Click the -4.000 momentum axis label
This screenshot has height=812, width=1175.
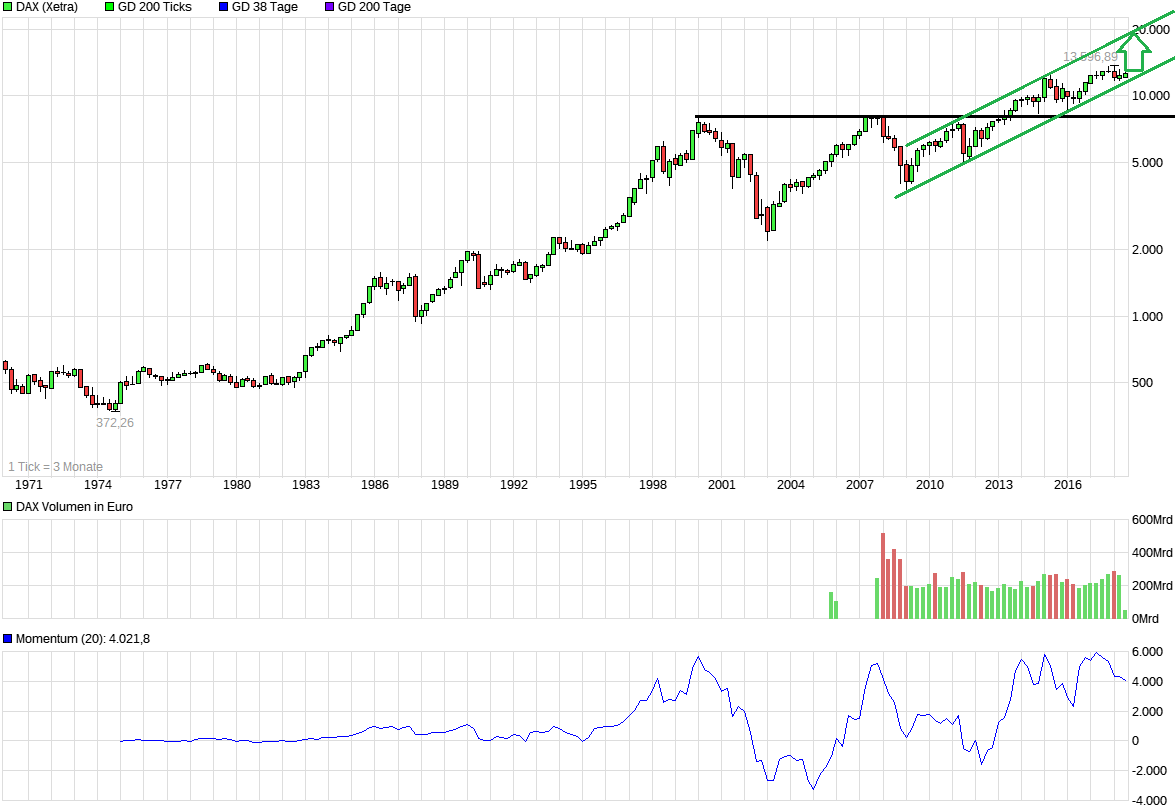pyautogui.click(x=1150, y=801)
